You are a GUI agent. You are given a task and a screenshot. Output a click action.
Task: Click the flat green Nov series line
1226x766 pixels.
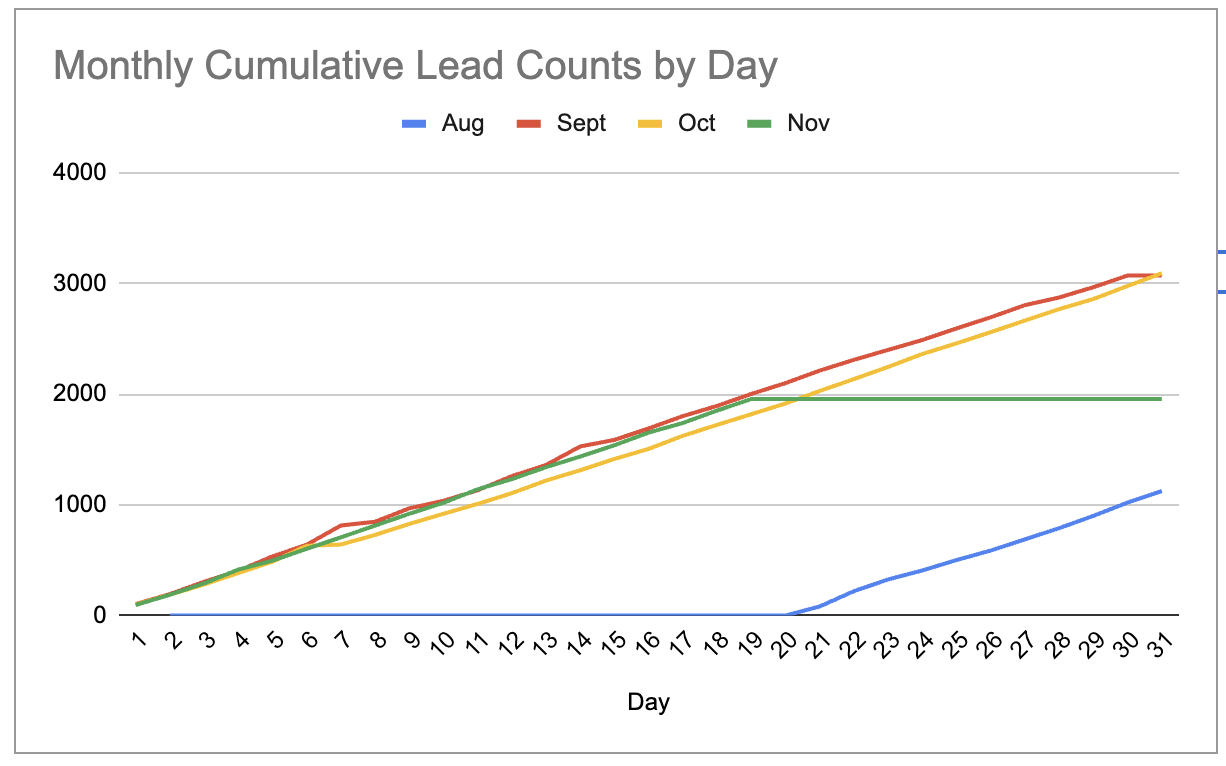[x=960, y=399]
